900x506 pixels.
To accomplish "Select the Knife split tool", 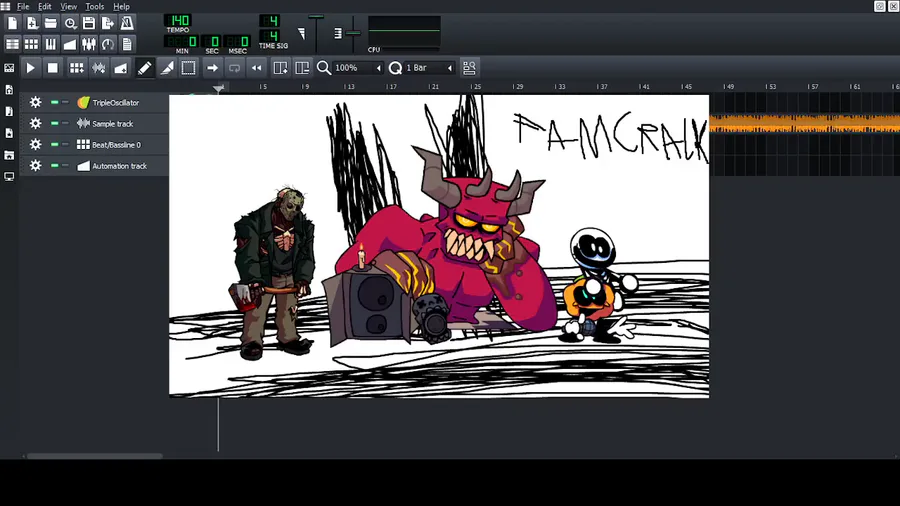I will [x=167, y=68].
